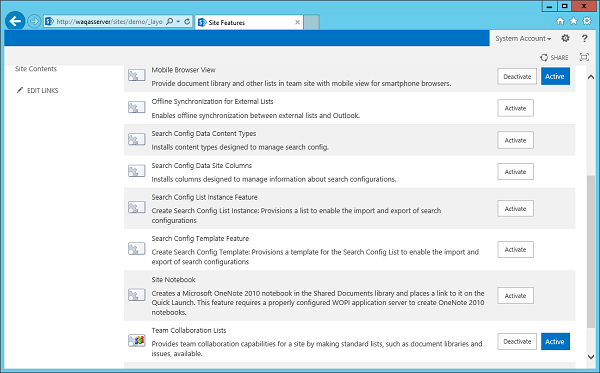Click the Site Features page icon in tab
This screenshot has height=373, width=600.
(202, 23)
